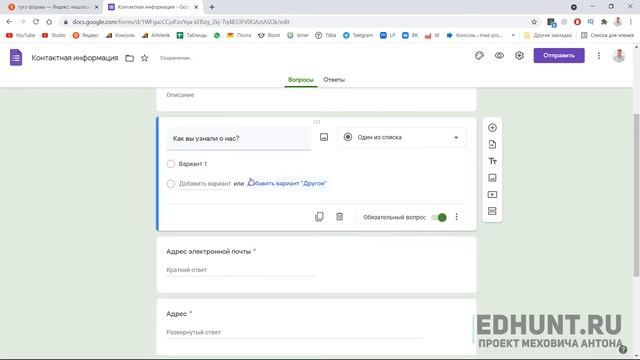Close the Контактная информация browser tab

point(196,7)
